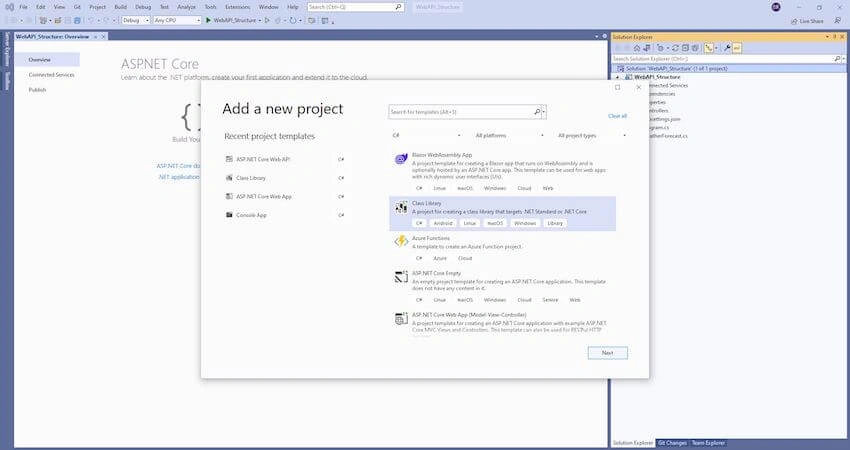The width and height of the screenshot is (850, 450).
Task: Click Sync with Active Document icon in Solution Explorer
Action: (x=675, y=48)
